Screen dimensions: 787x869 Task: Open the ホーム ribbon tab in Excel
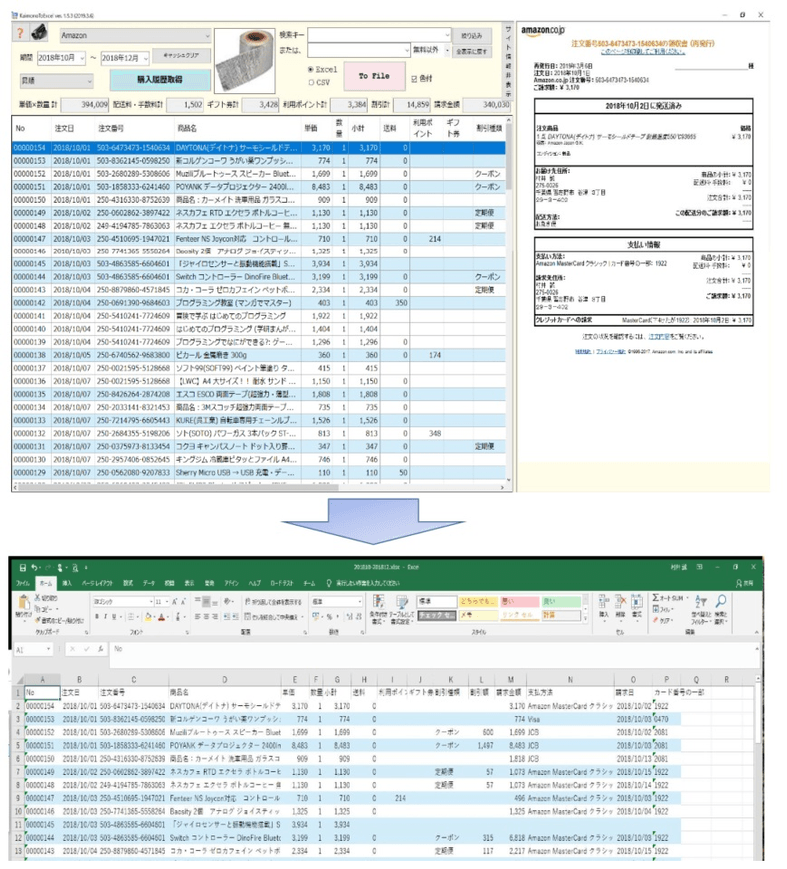click(45, 582)
